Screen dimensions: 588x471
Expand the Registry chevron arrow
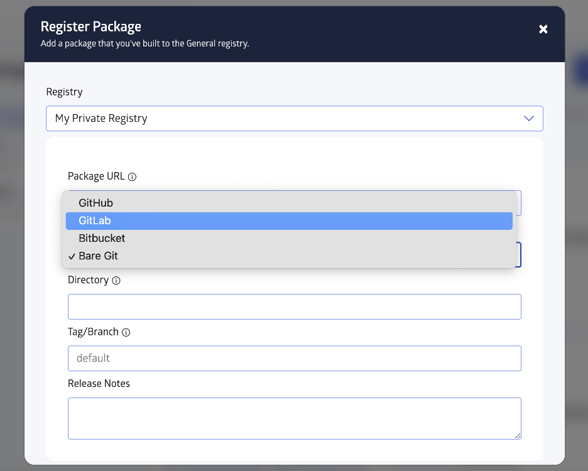[529, 118]
